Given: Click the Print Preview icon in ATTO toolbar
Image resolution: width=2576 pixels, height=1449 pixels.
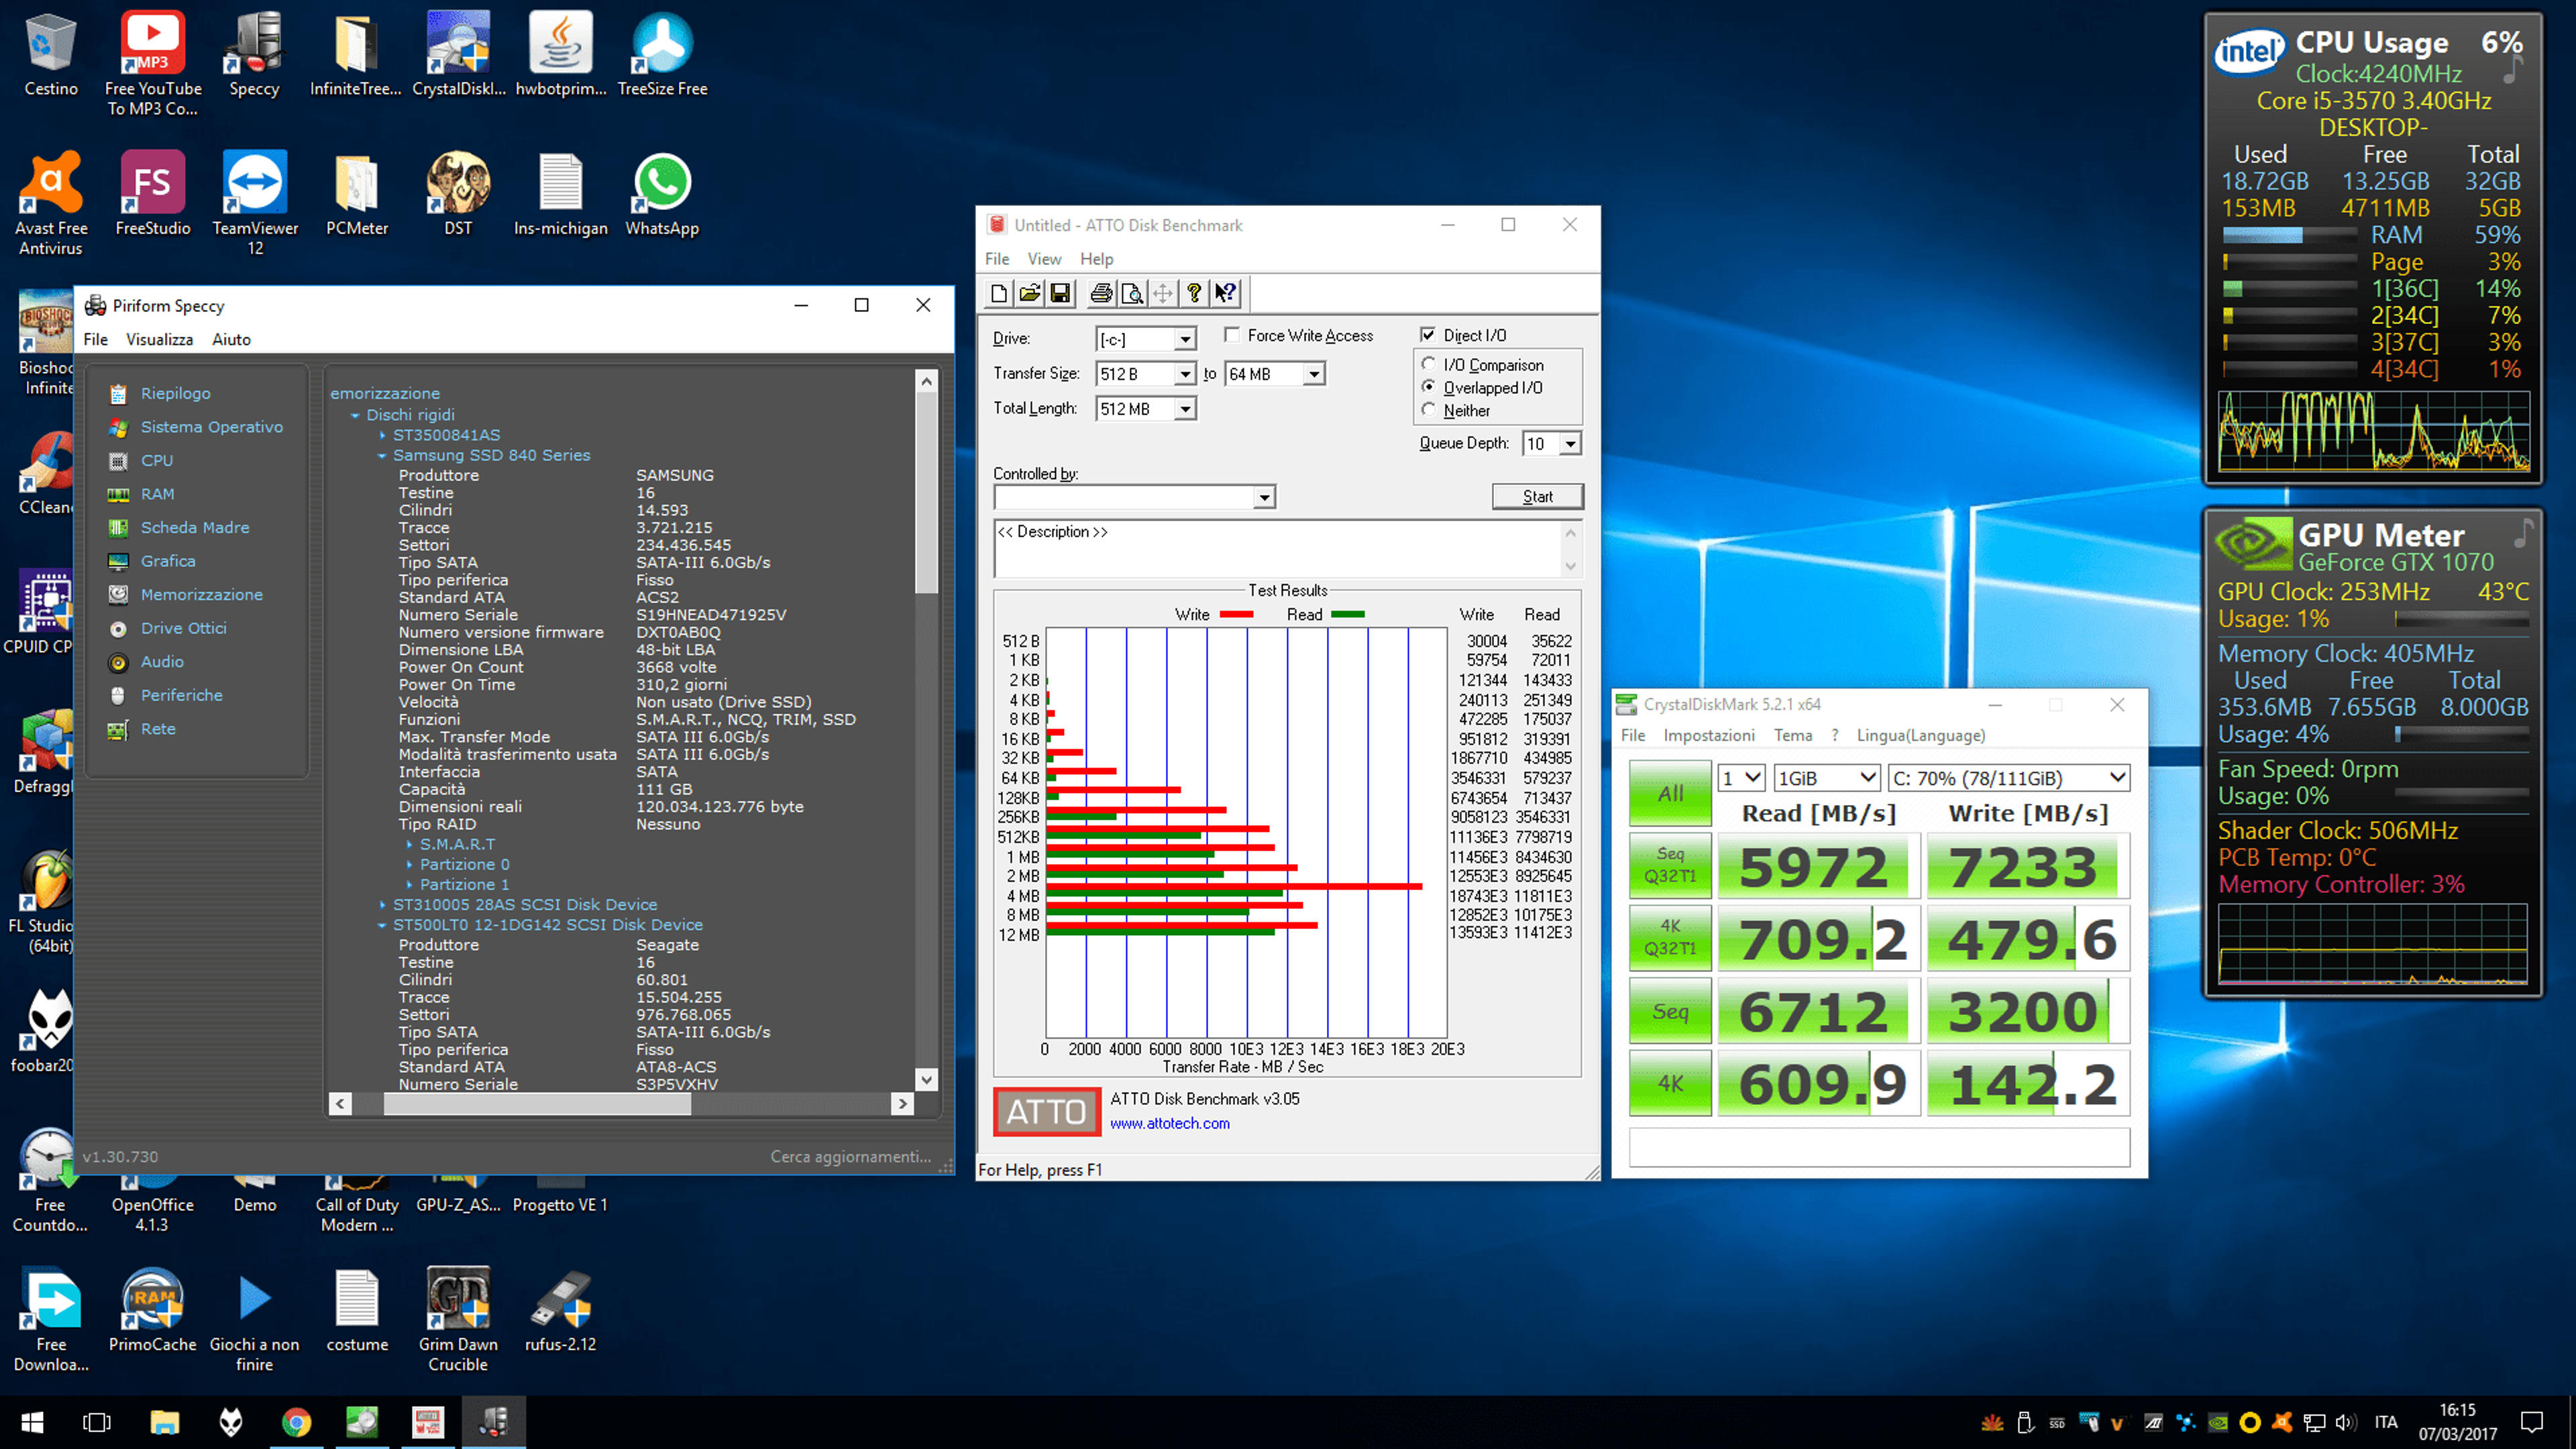Looking at the screenshot, I should pos(1132,293).
